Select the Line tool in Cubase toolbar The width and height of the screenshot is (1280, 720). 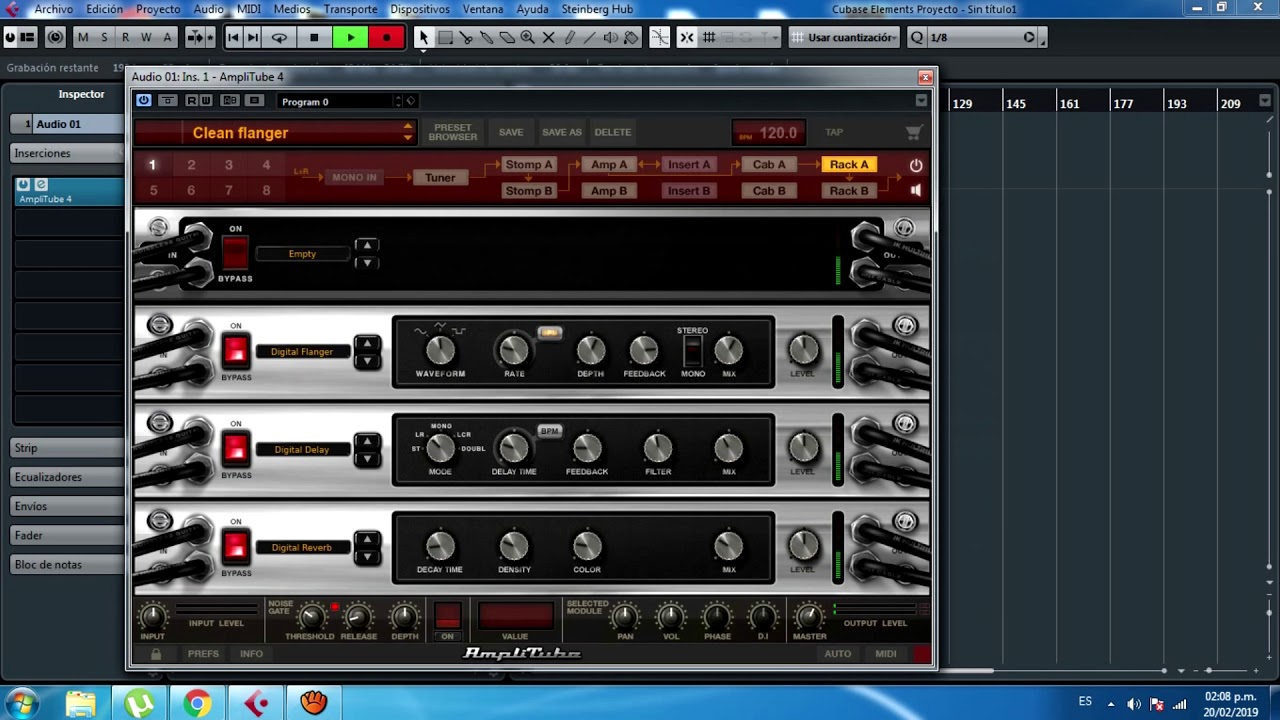tap(589, 37)
